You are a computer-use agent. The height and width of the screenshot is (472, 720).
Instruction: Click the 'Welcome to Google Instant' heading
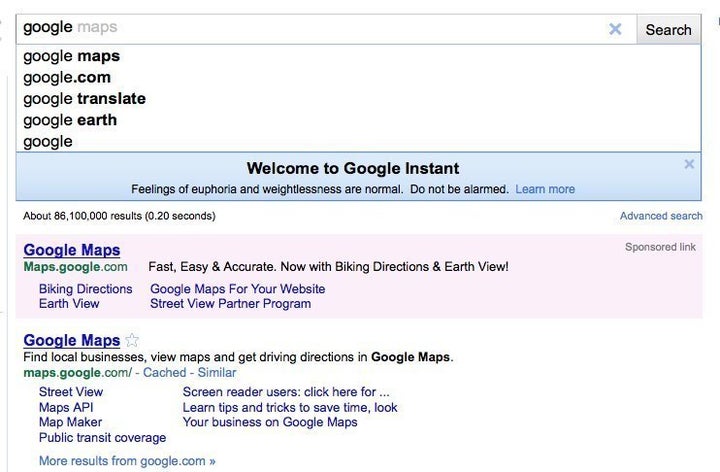point(353,168)
